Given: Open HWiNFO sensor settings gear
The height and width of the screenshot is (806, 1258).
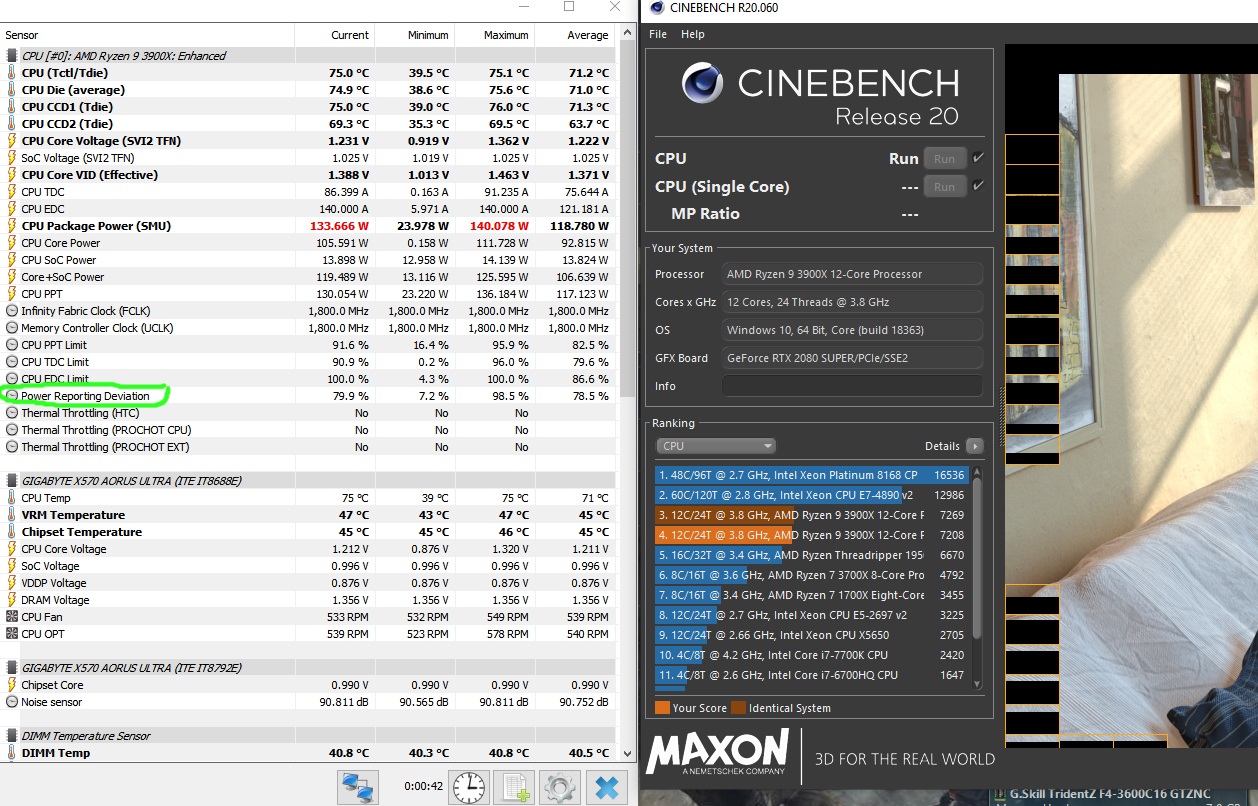Looking at the screenshot, I should 560,787.
